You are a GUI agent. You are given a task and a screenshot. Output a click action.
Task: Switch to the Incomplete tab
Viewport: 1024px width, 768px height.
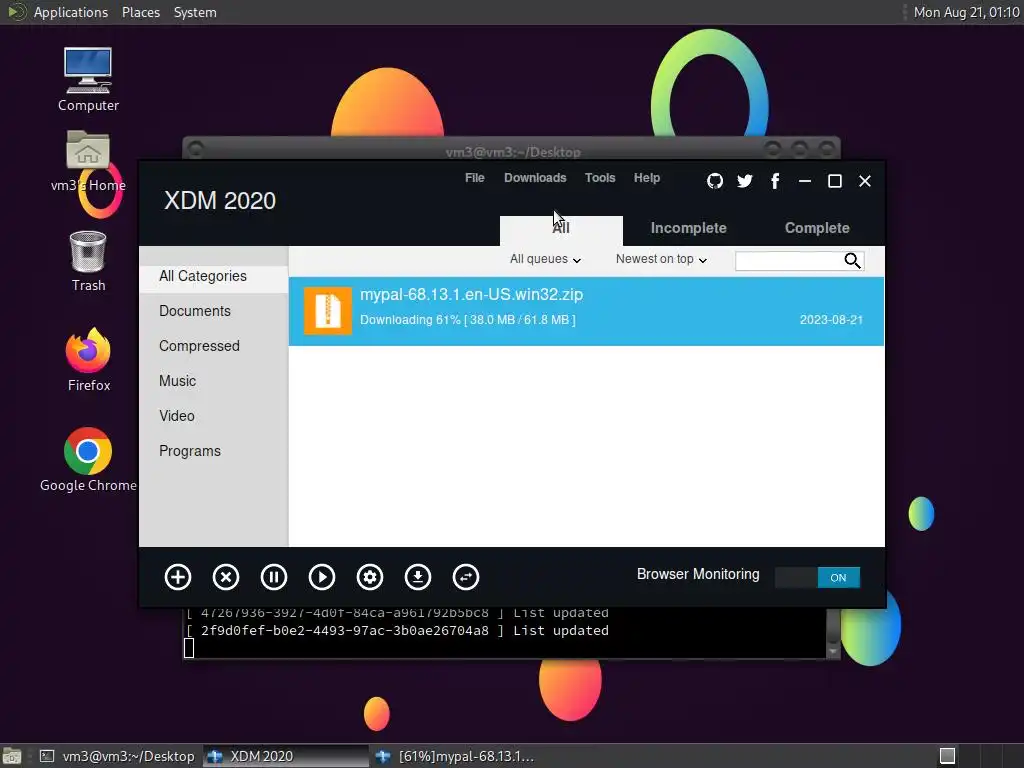click(x=688, y=228)
